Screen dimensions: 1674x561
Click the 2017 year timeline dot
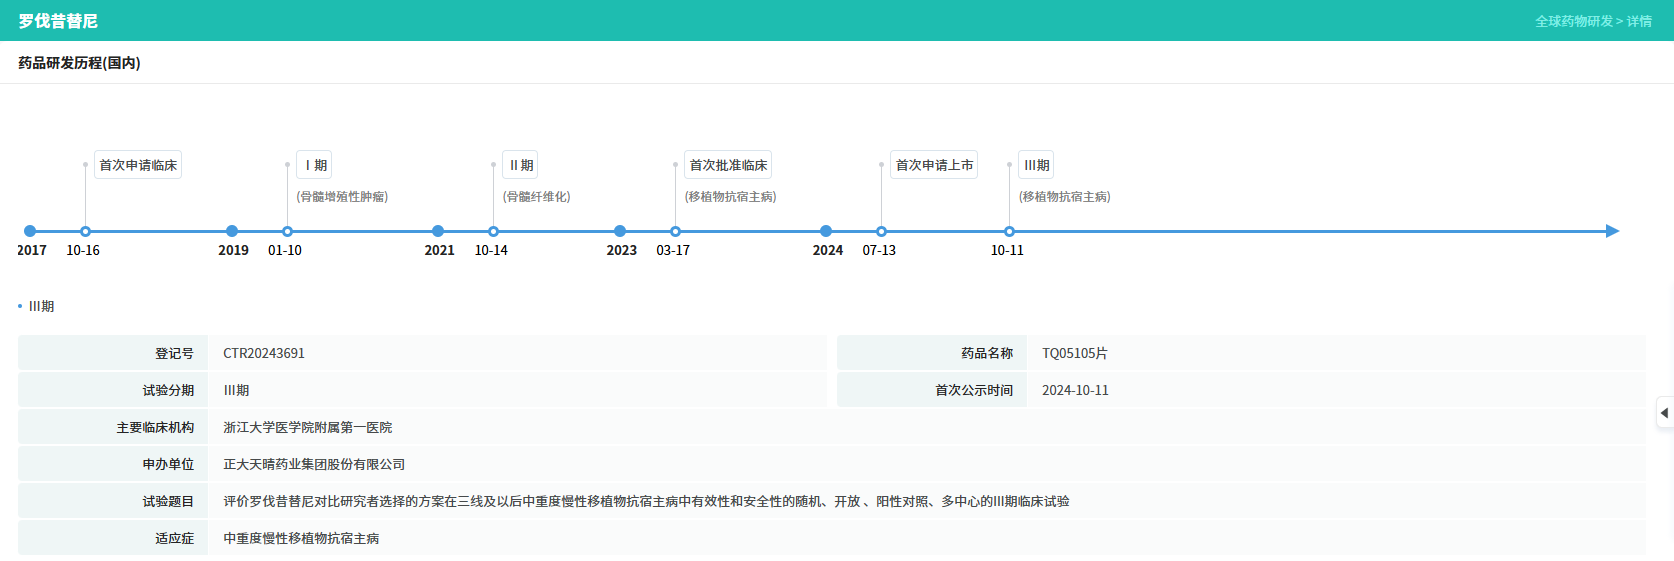30,231
